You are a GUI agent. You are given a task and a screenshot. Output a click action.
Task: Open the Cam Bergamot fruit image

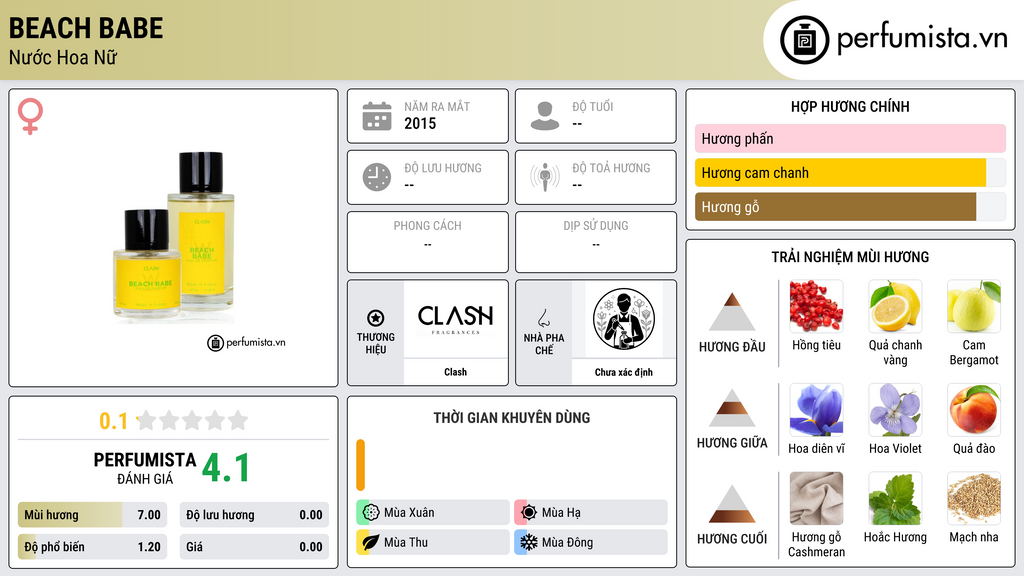[x=974, y=306]
